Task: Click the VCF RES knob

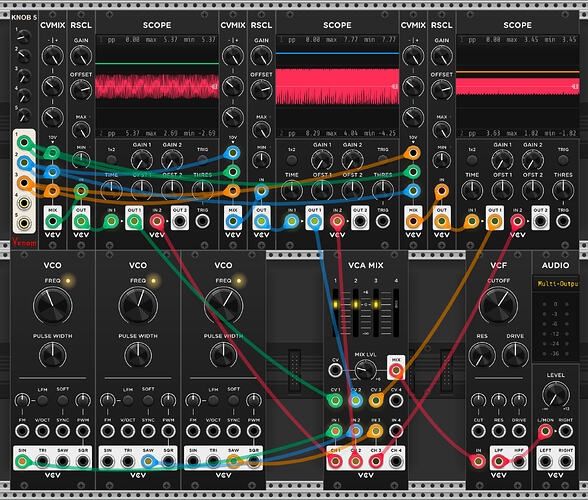Action: pos(482,355)
